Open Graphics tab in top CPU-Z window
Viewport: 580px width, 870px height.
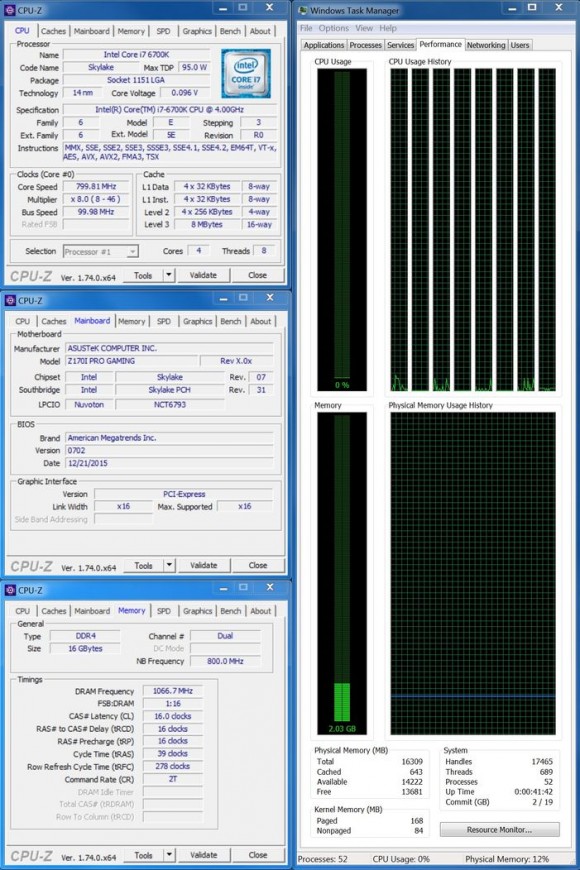tap(197, 31)
